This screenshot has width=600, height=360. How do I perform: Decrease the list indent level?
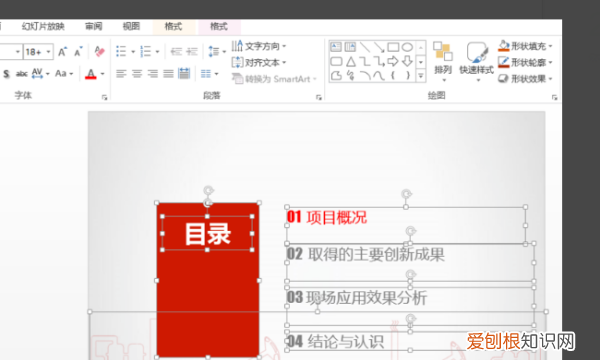click(176, 51)
